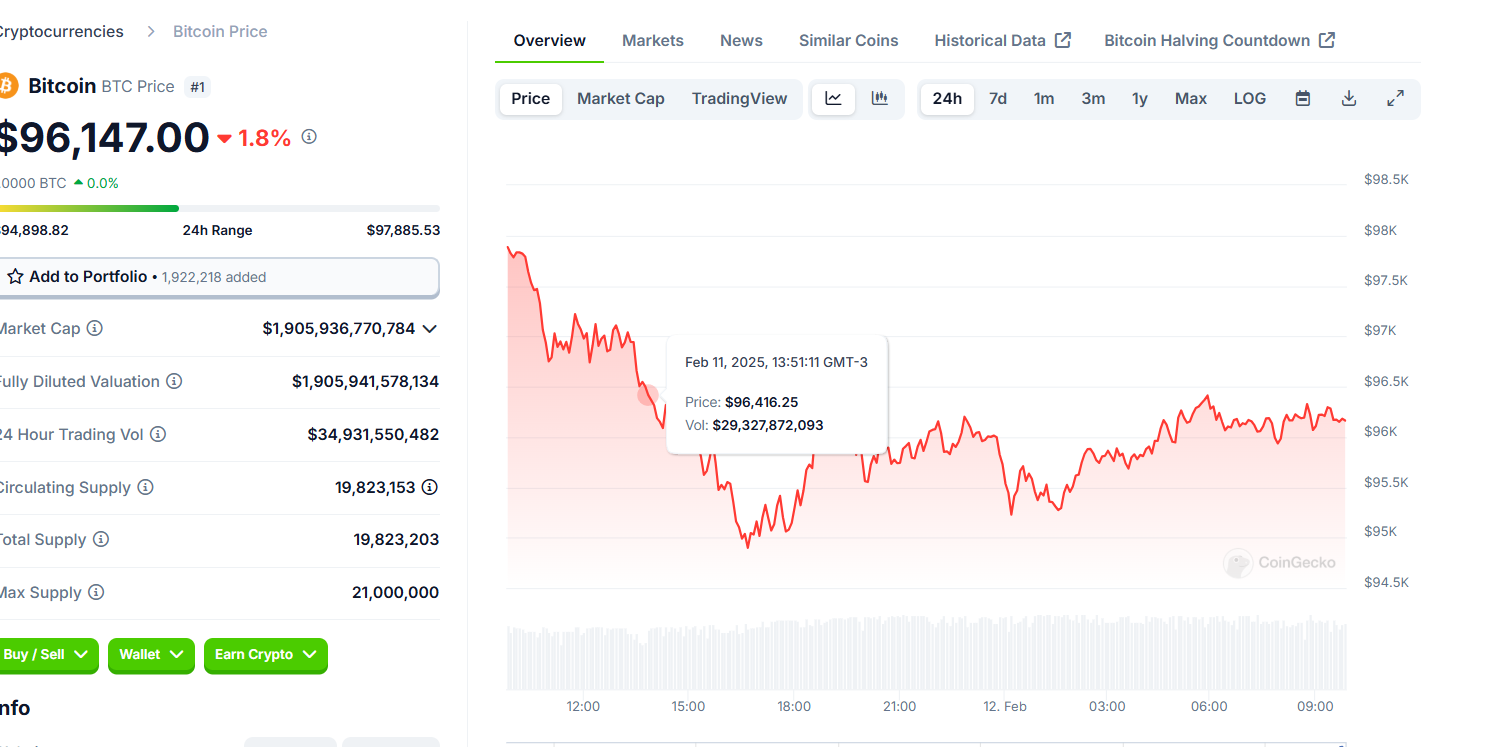Click info icon next to 1.8% change
Screen dimensions: 1485x747
(x=309, y=136)
